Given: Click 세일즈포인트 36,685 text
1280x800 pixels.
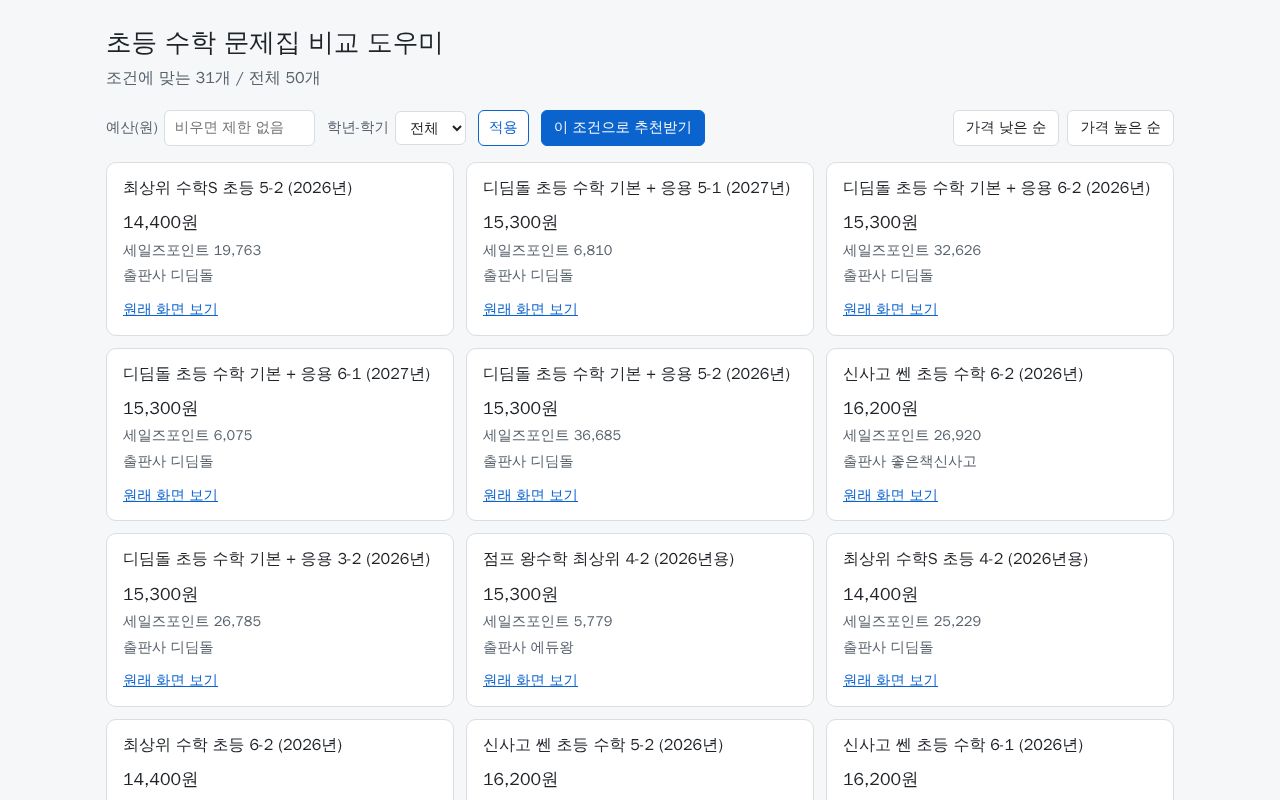Looking at the screenshot, I should tap(552, 435).
